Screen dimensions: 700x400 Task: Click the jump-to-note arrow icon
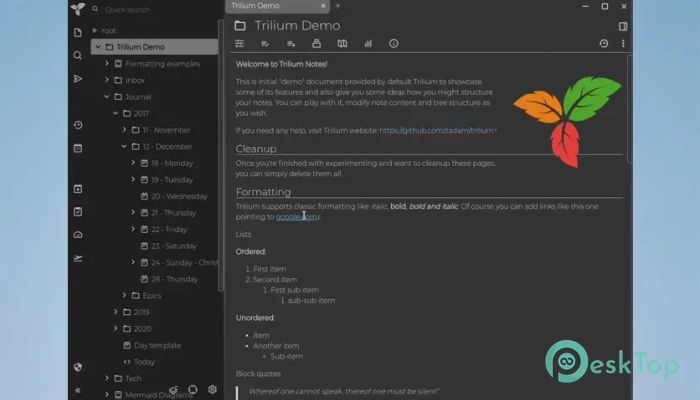pos(78,79)
